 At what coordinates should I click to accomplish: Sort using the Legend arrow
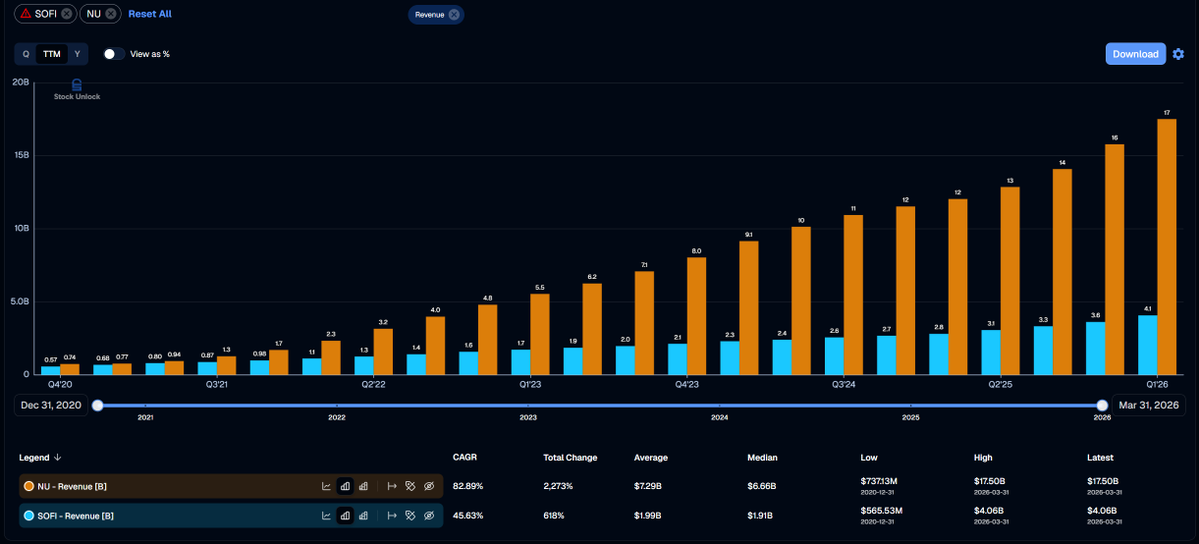click(x=58, y=458)
